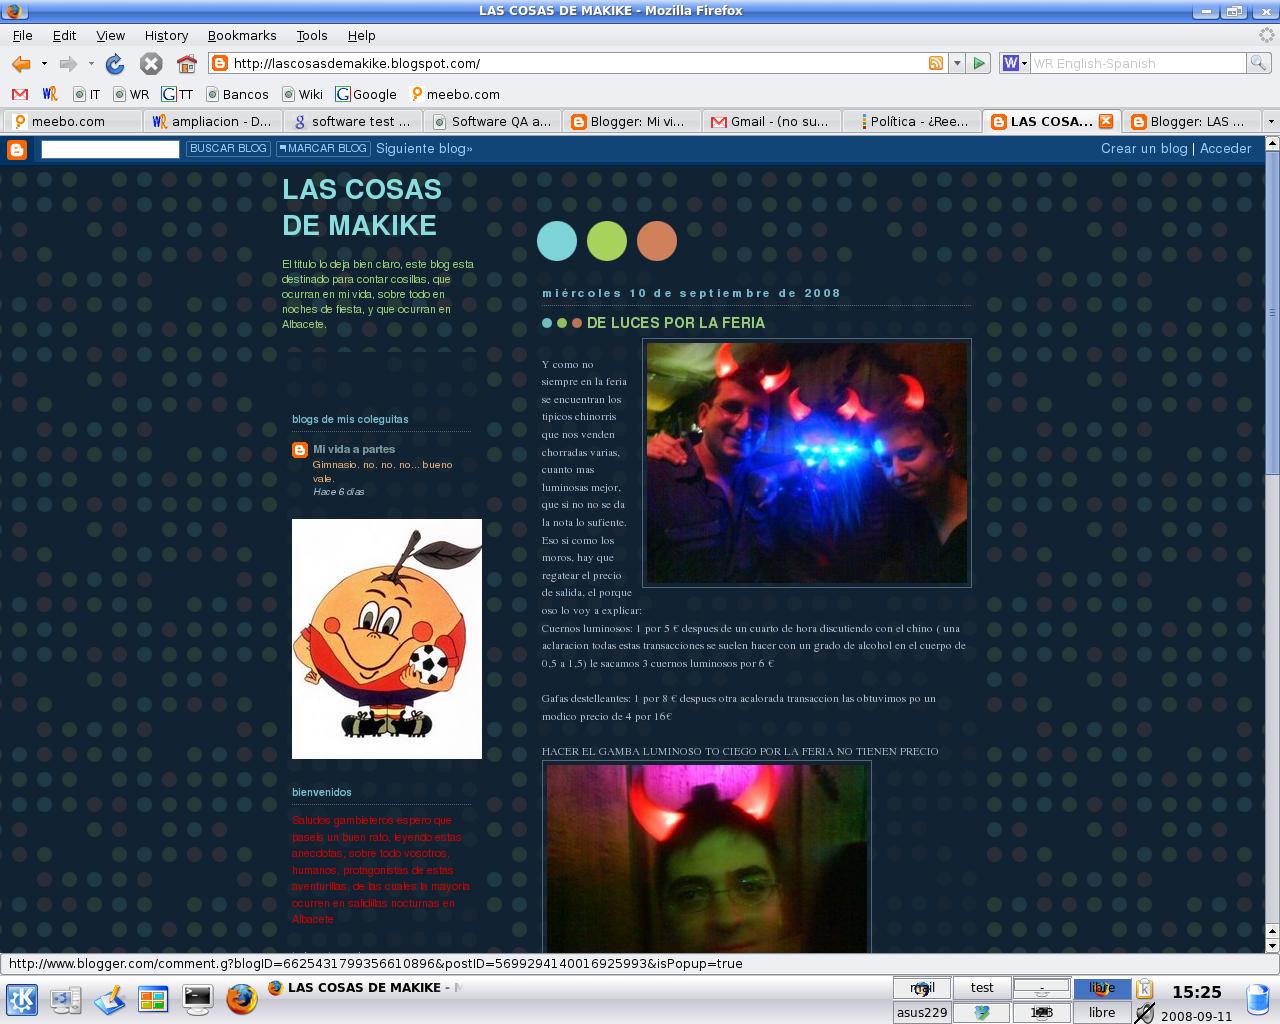Switch to the Gmail tab
Image resolution: width=1280 pixels, height=1024 pixels.
771,121
